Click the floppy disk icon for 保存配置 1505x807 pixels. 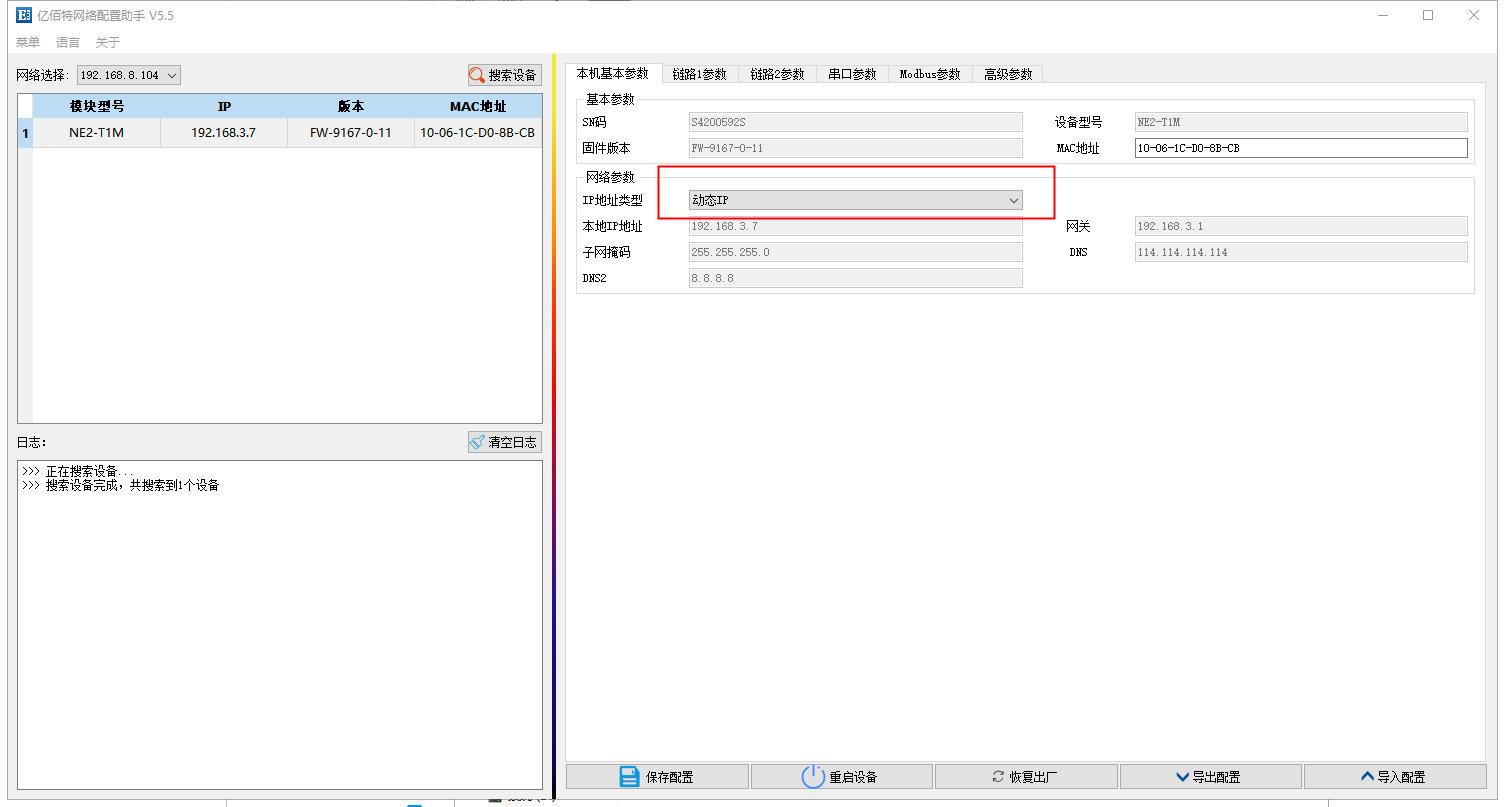point(629,777)
